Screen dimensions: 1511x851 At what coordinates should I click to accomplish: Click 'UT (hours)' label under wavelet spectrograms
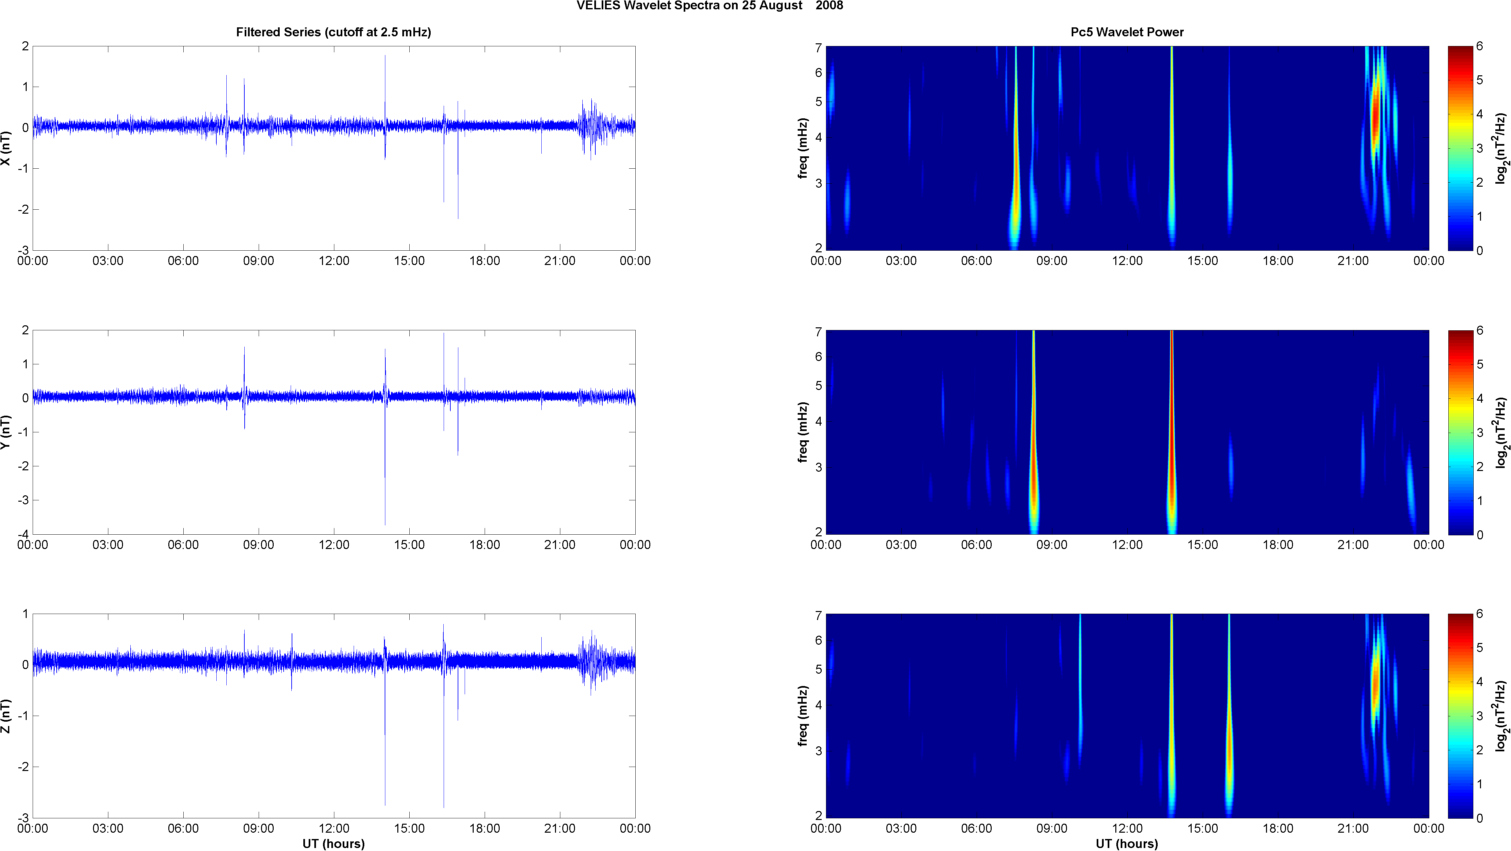click(1127, 843)
